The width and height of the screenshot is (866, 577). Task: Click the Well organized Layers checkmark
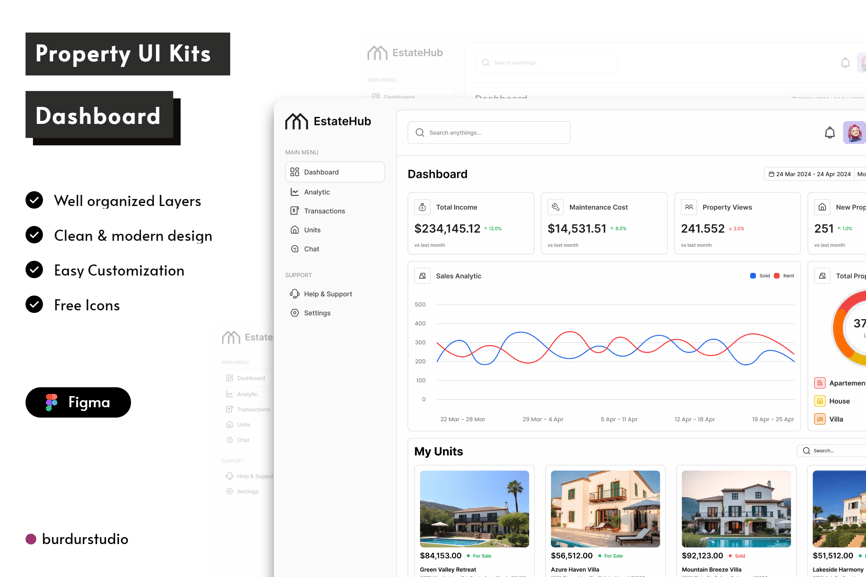click(34, 200)
